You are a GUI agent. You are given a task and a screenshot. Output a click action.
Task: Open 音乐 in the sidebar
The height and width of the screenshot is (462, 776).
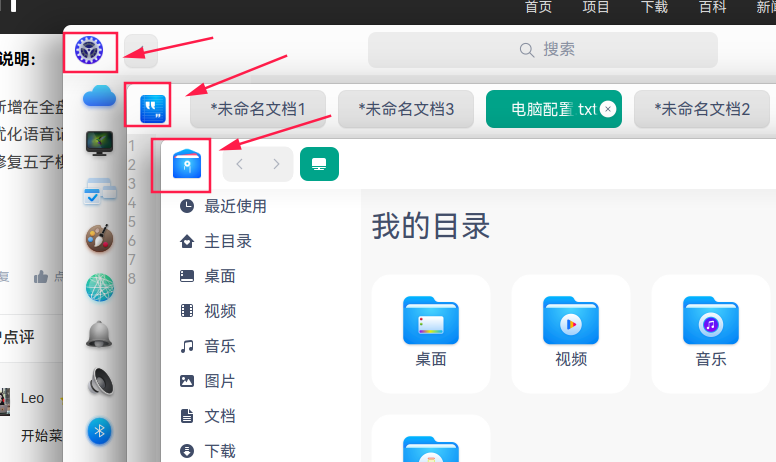coord(207,346)
